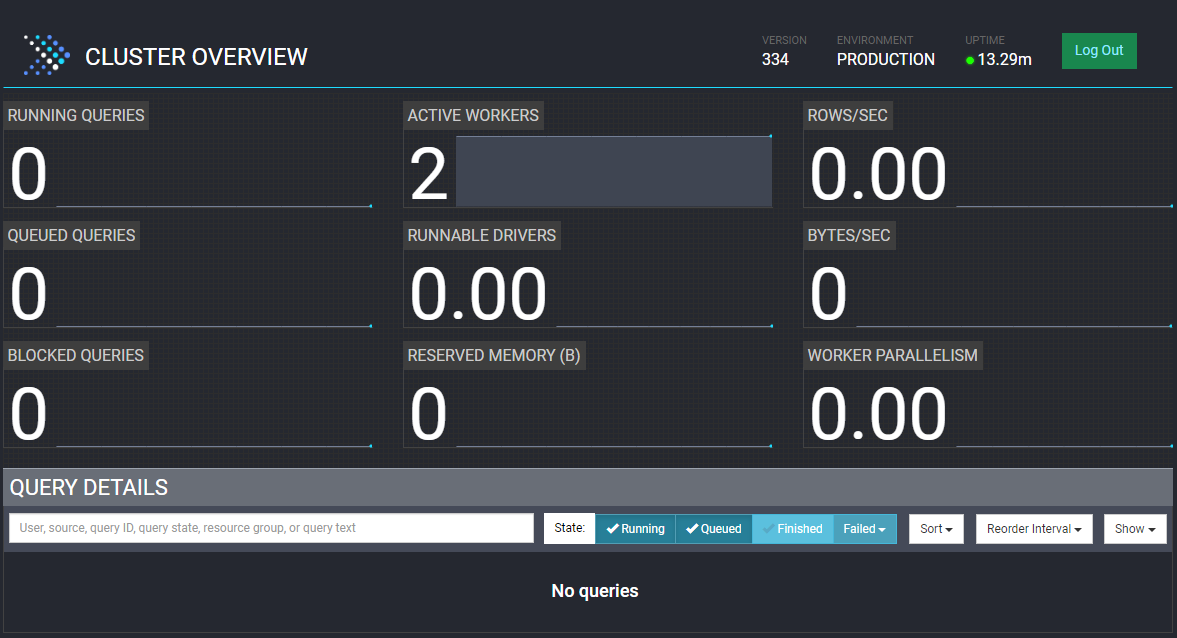The image size is (1177, 638).
Task: Enable the Queued state filter
Action: coord(713,528)
